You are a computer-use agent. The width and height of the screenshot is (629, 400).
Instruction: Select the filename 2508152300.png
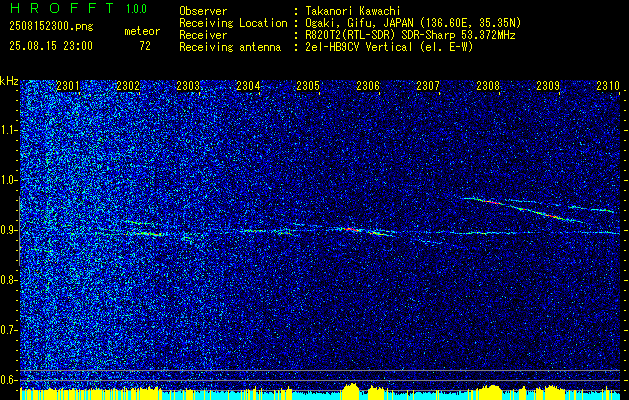(51, 27)
